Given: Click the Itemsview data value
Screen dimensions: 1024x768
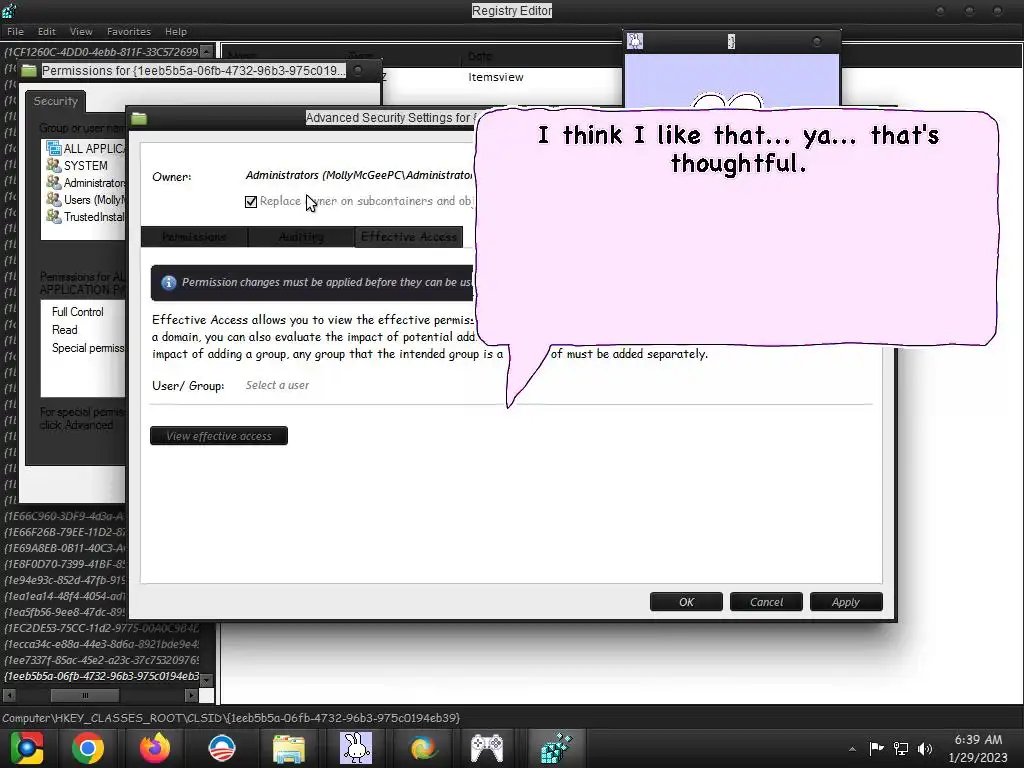Looking at the screenshot, I should [496, 77].
